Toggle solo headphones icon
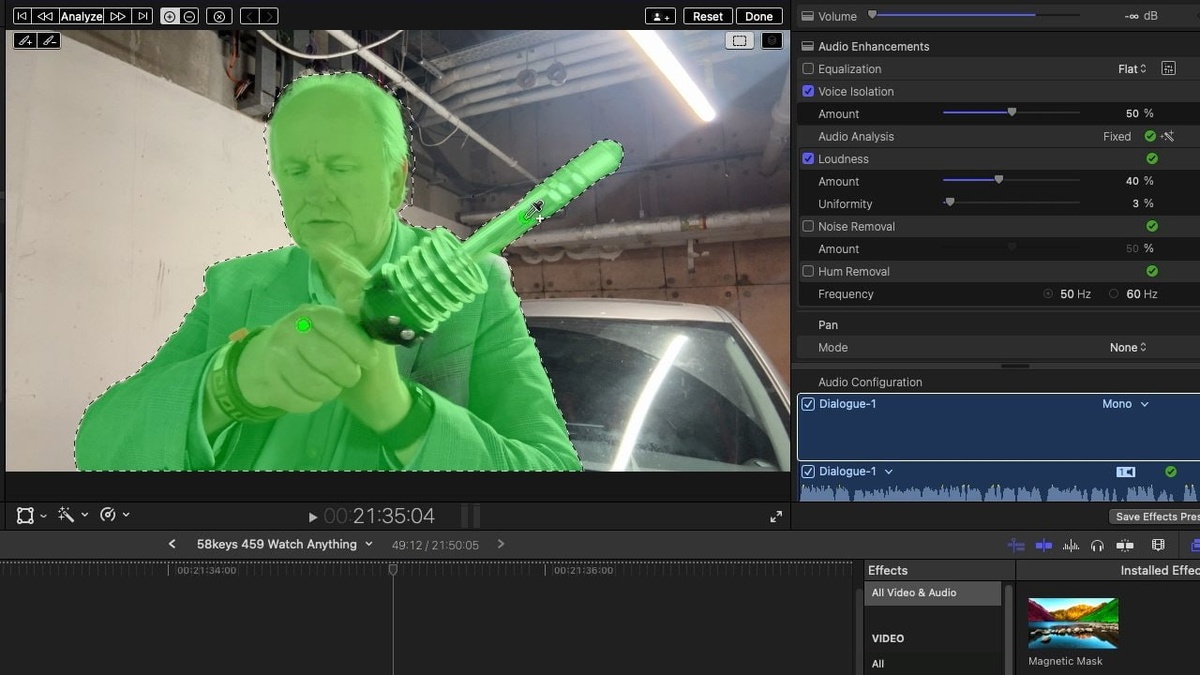 point(1097,545)
